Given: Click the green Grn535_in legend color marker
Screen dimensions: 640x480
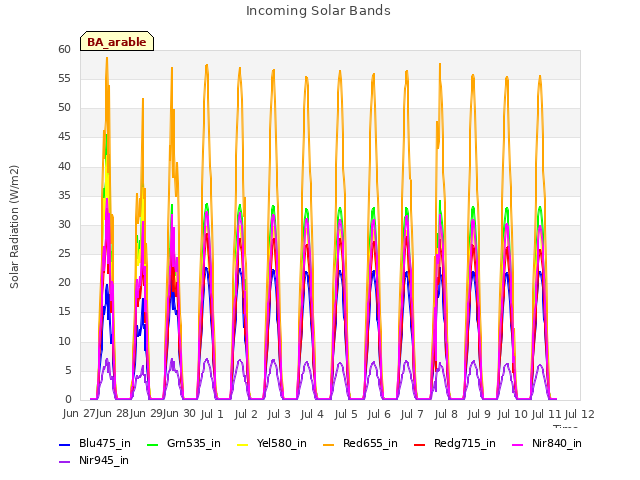Looking at the screenshot, I should click(152, 444).
